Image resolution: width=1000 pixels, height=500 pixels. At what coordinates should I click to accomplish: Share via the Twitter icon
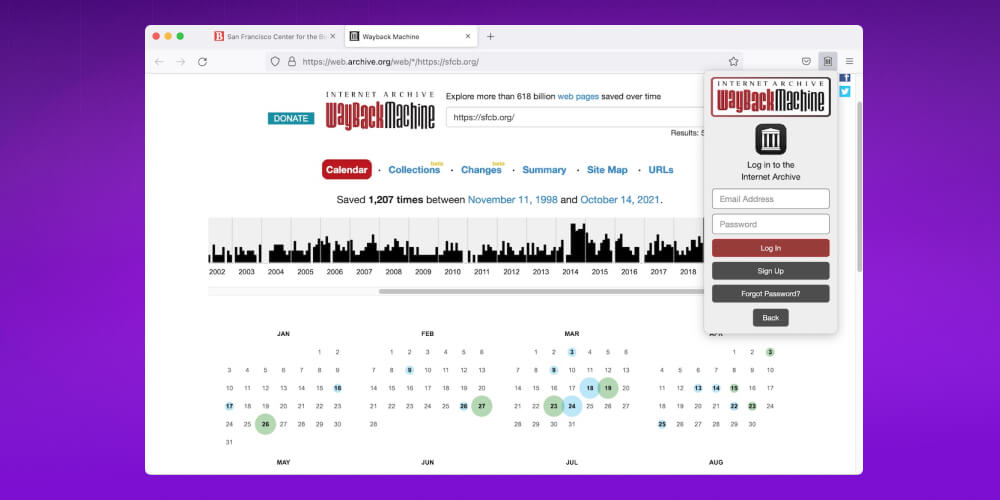845,91
